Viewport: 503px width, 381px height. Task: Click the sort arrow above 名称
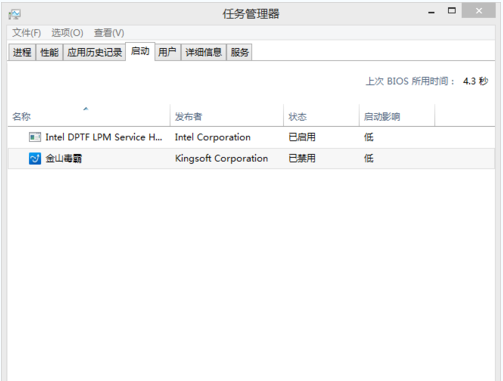tap(86, 108)
